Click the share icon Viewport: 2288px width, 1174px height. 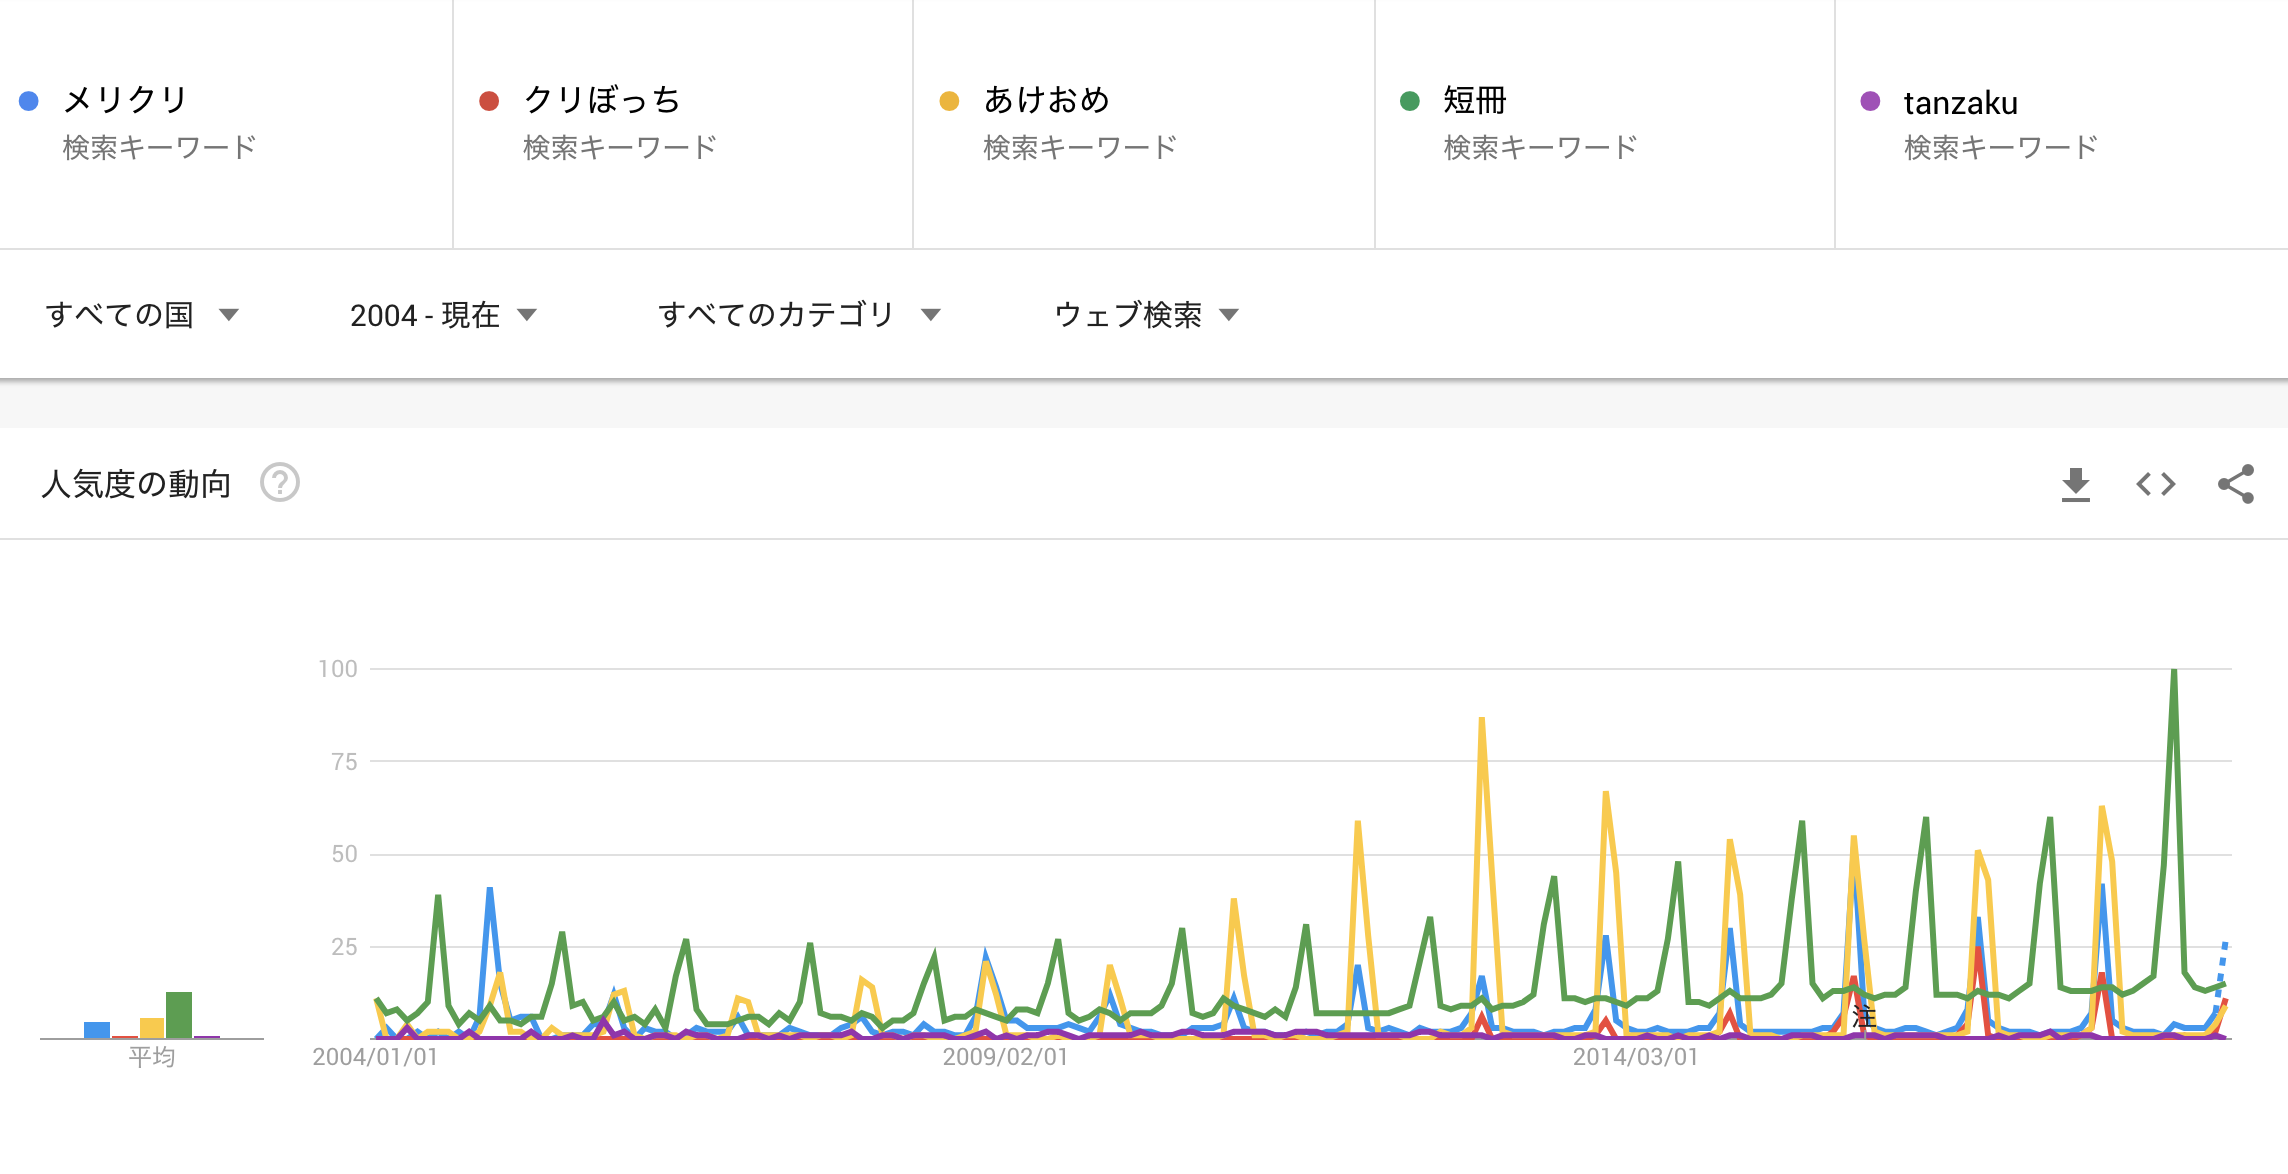(x=2235, y=485)
